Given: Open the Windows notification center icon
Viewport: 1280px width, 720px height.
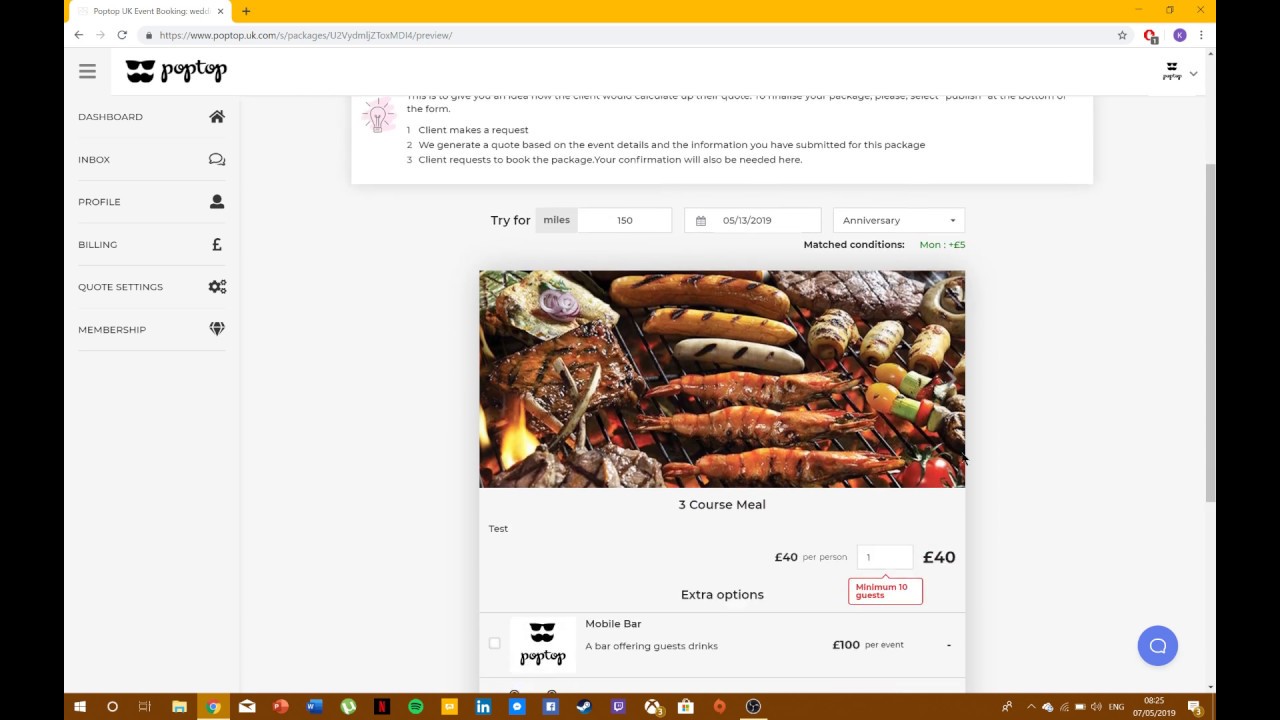Looking at the screenshot, I should [1194, 707].
